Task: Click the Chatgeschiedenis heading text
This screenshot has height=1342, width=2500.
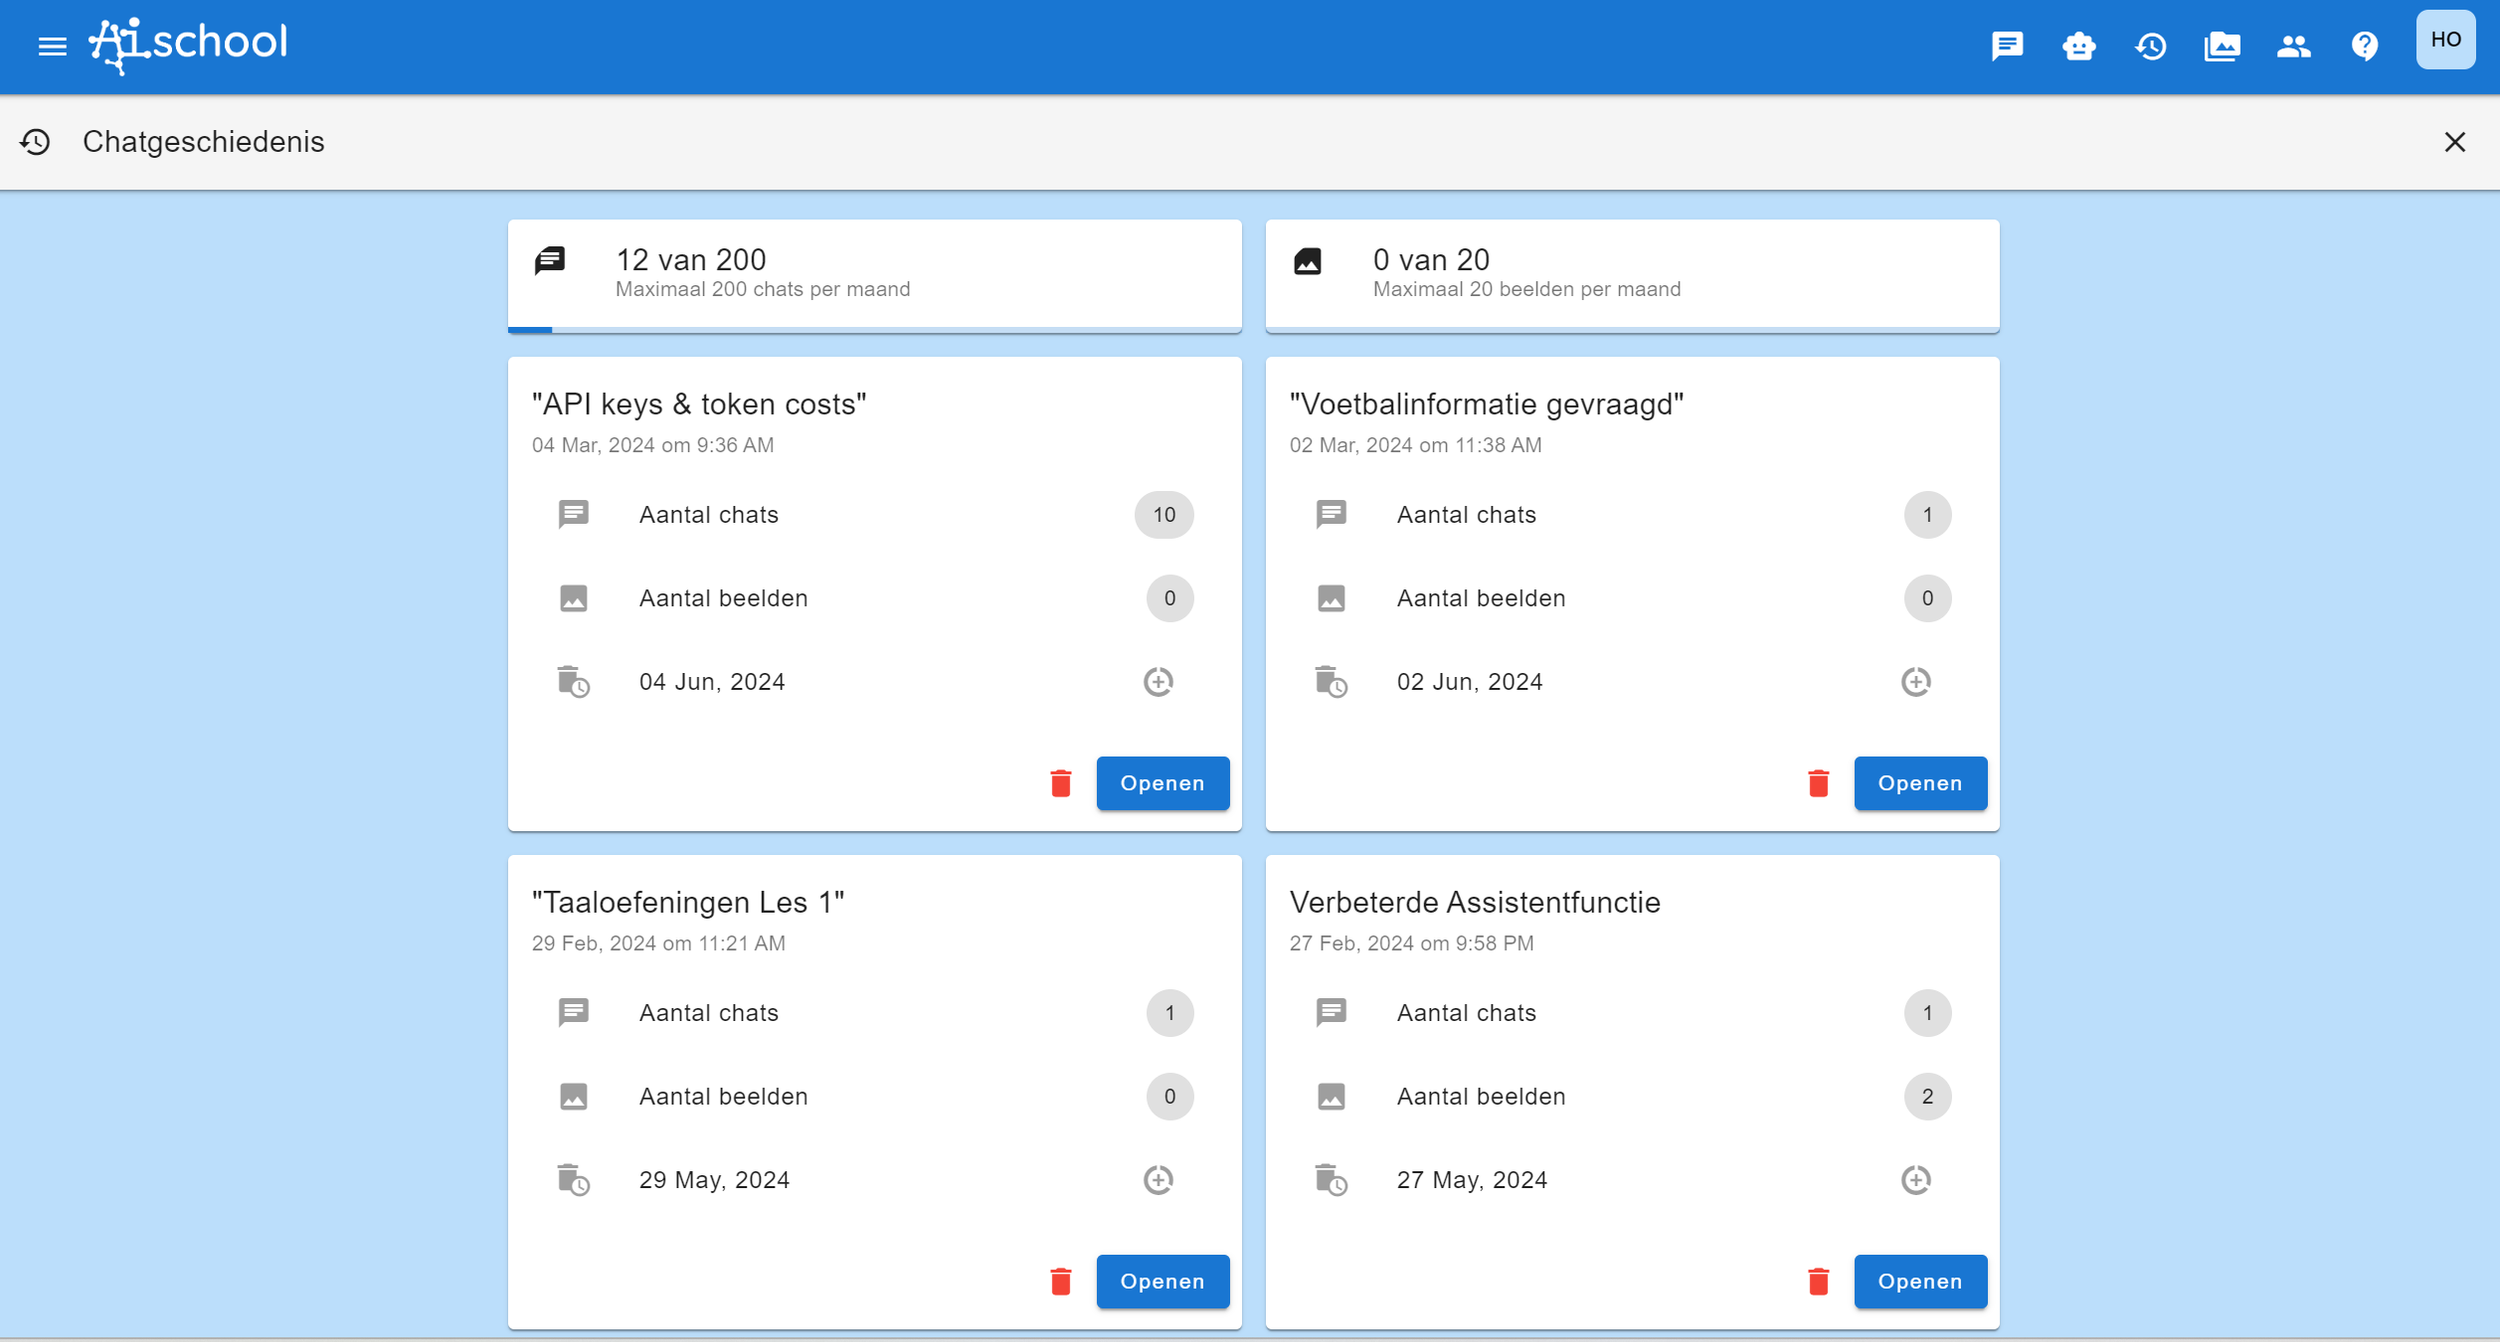Action: click(204, 142)
